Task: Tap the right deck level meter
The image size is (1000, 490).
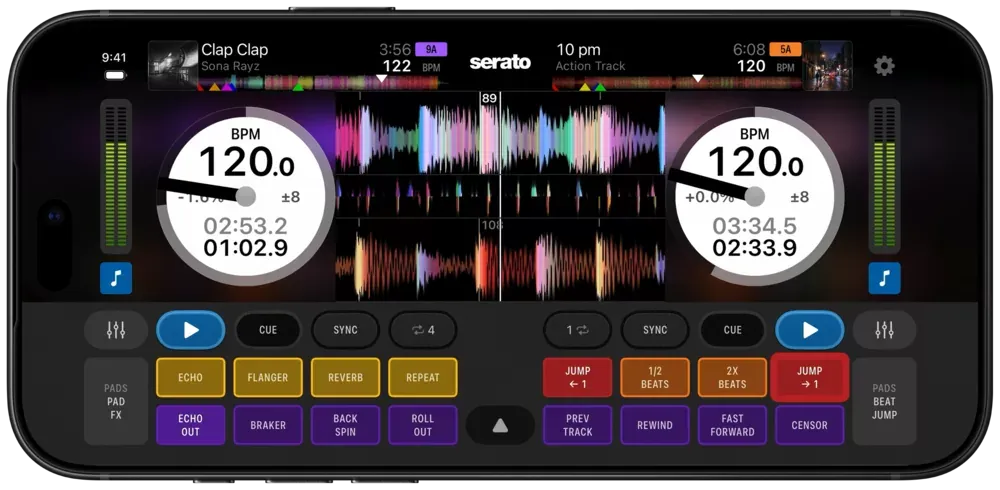Action: click(885, 176)
